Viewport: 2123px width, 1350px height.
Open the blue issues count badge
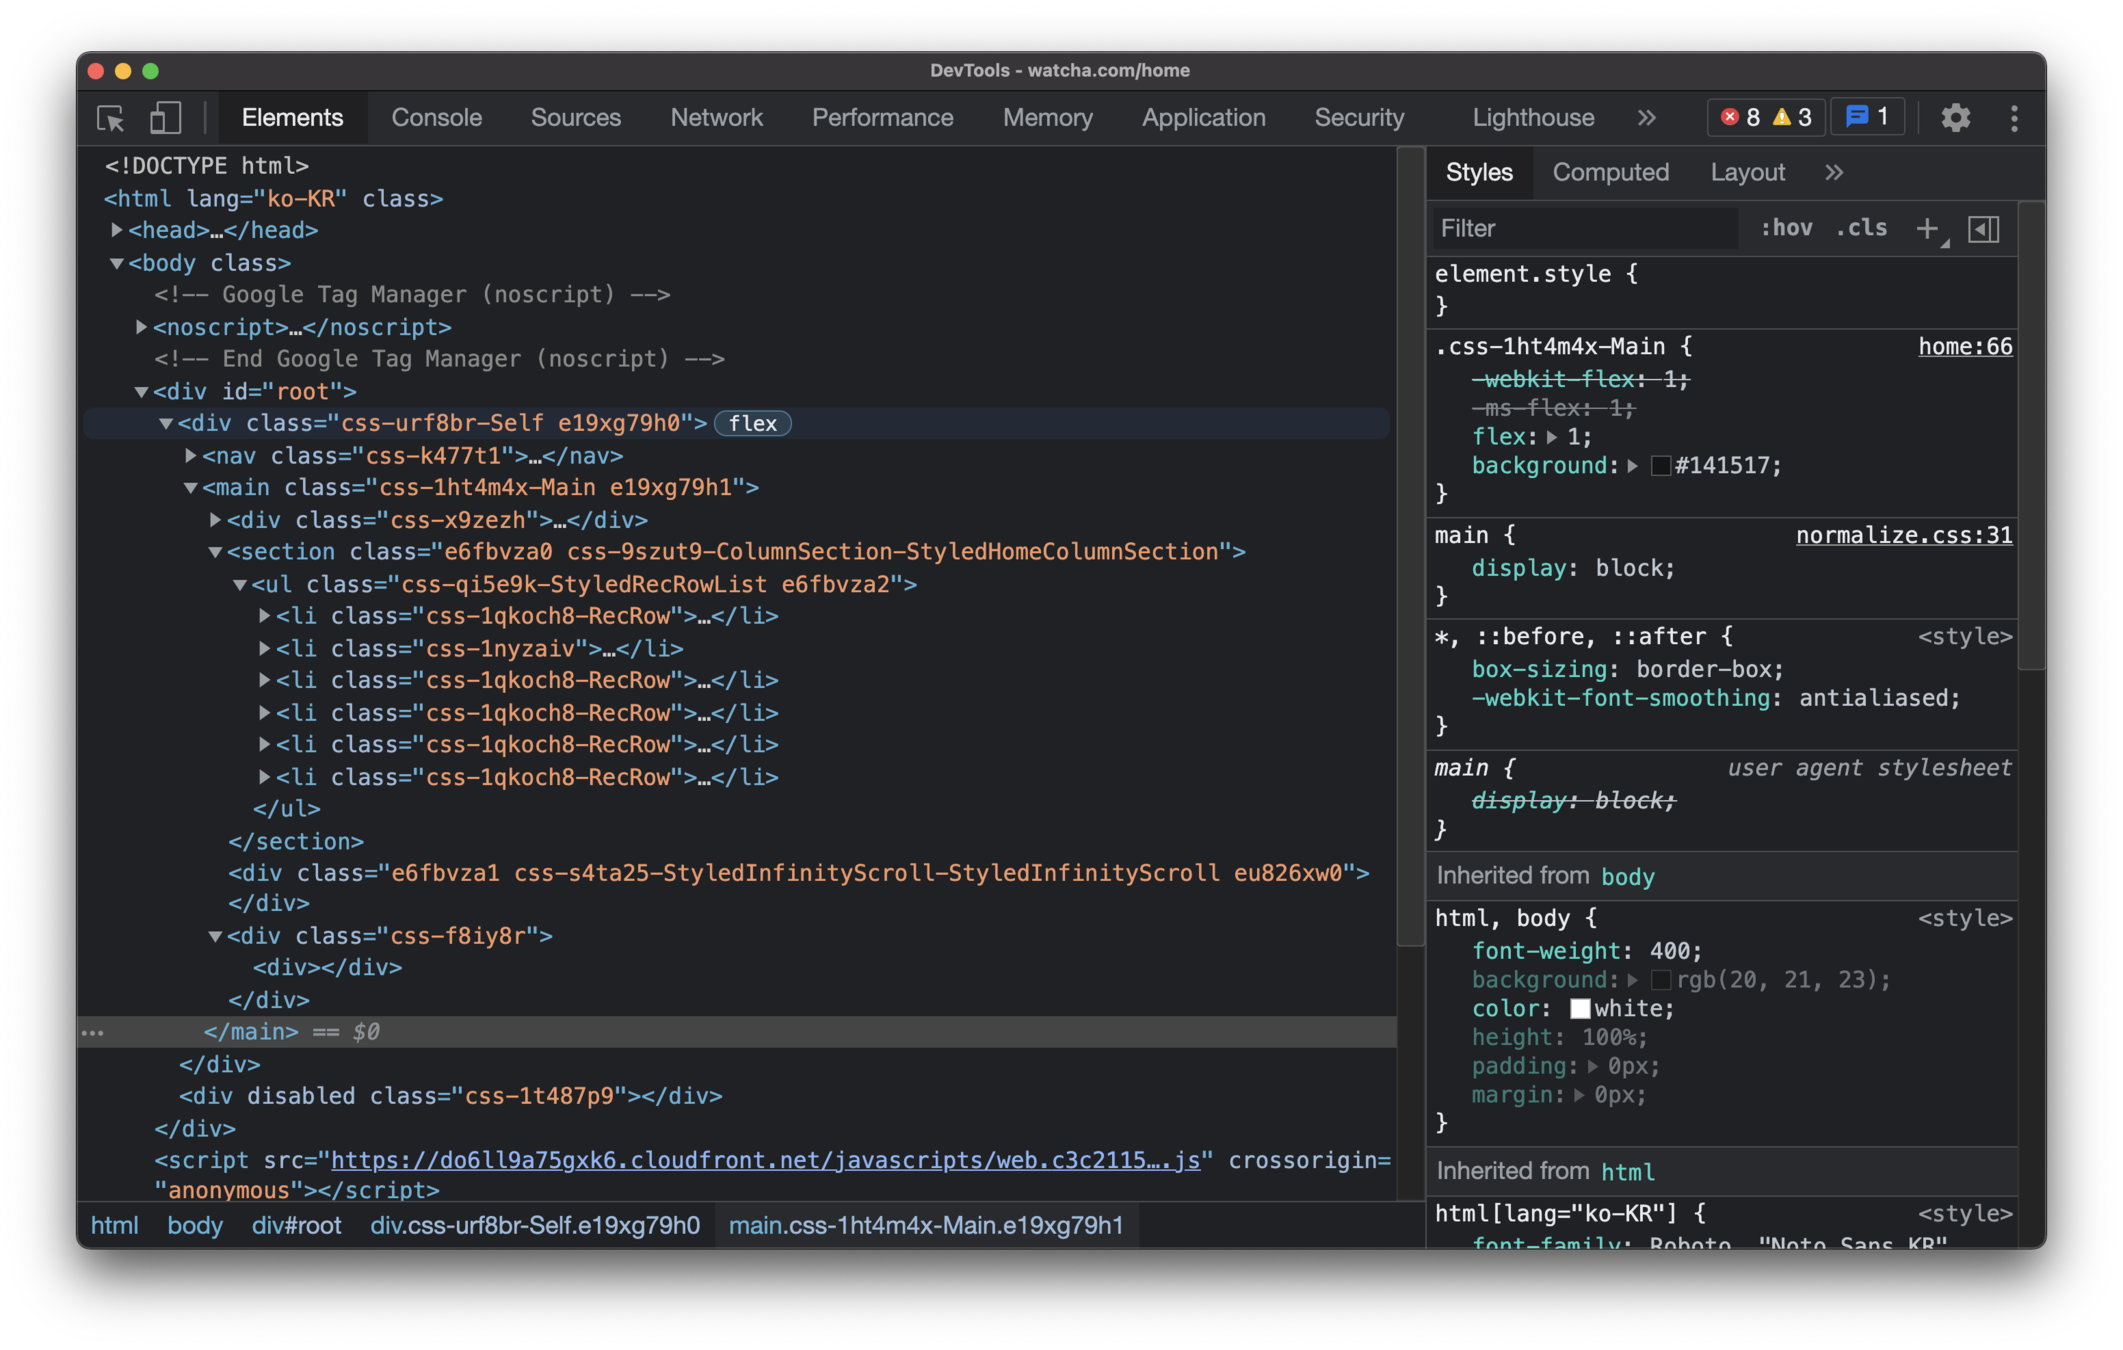1867,118
